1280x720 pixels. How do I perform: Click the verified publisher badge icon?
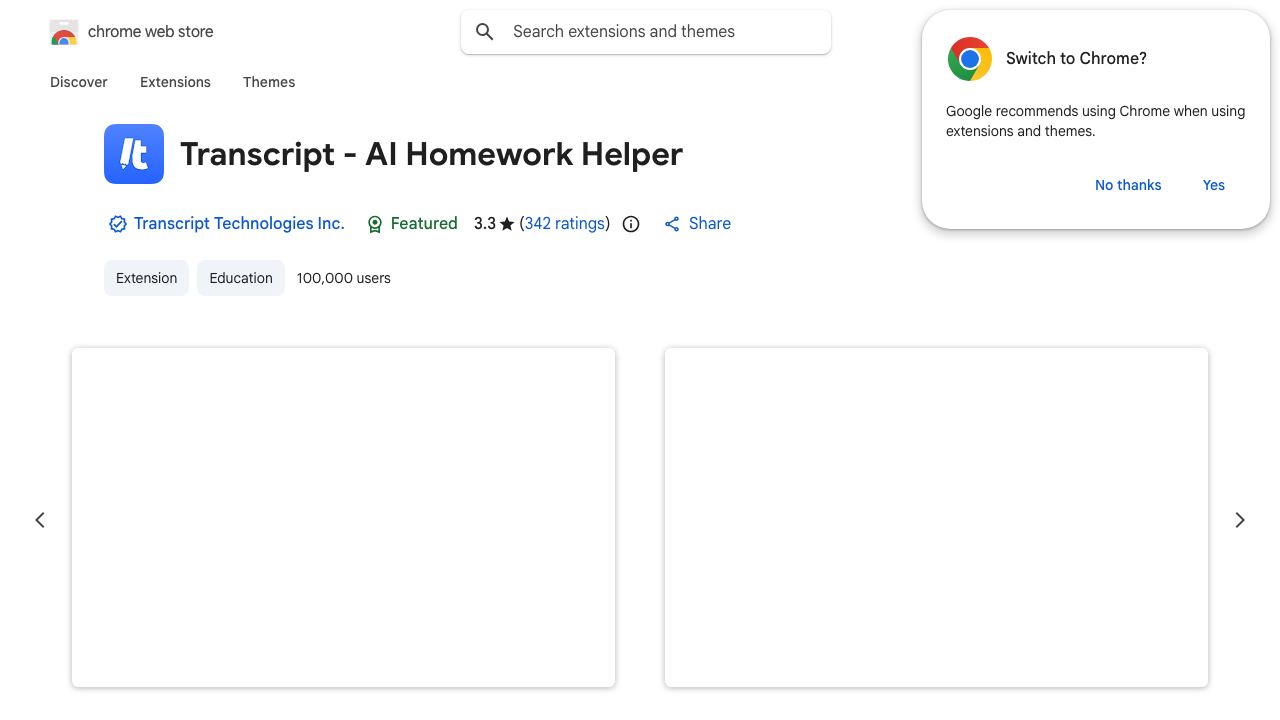click(118, 224)
